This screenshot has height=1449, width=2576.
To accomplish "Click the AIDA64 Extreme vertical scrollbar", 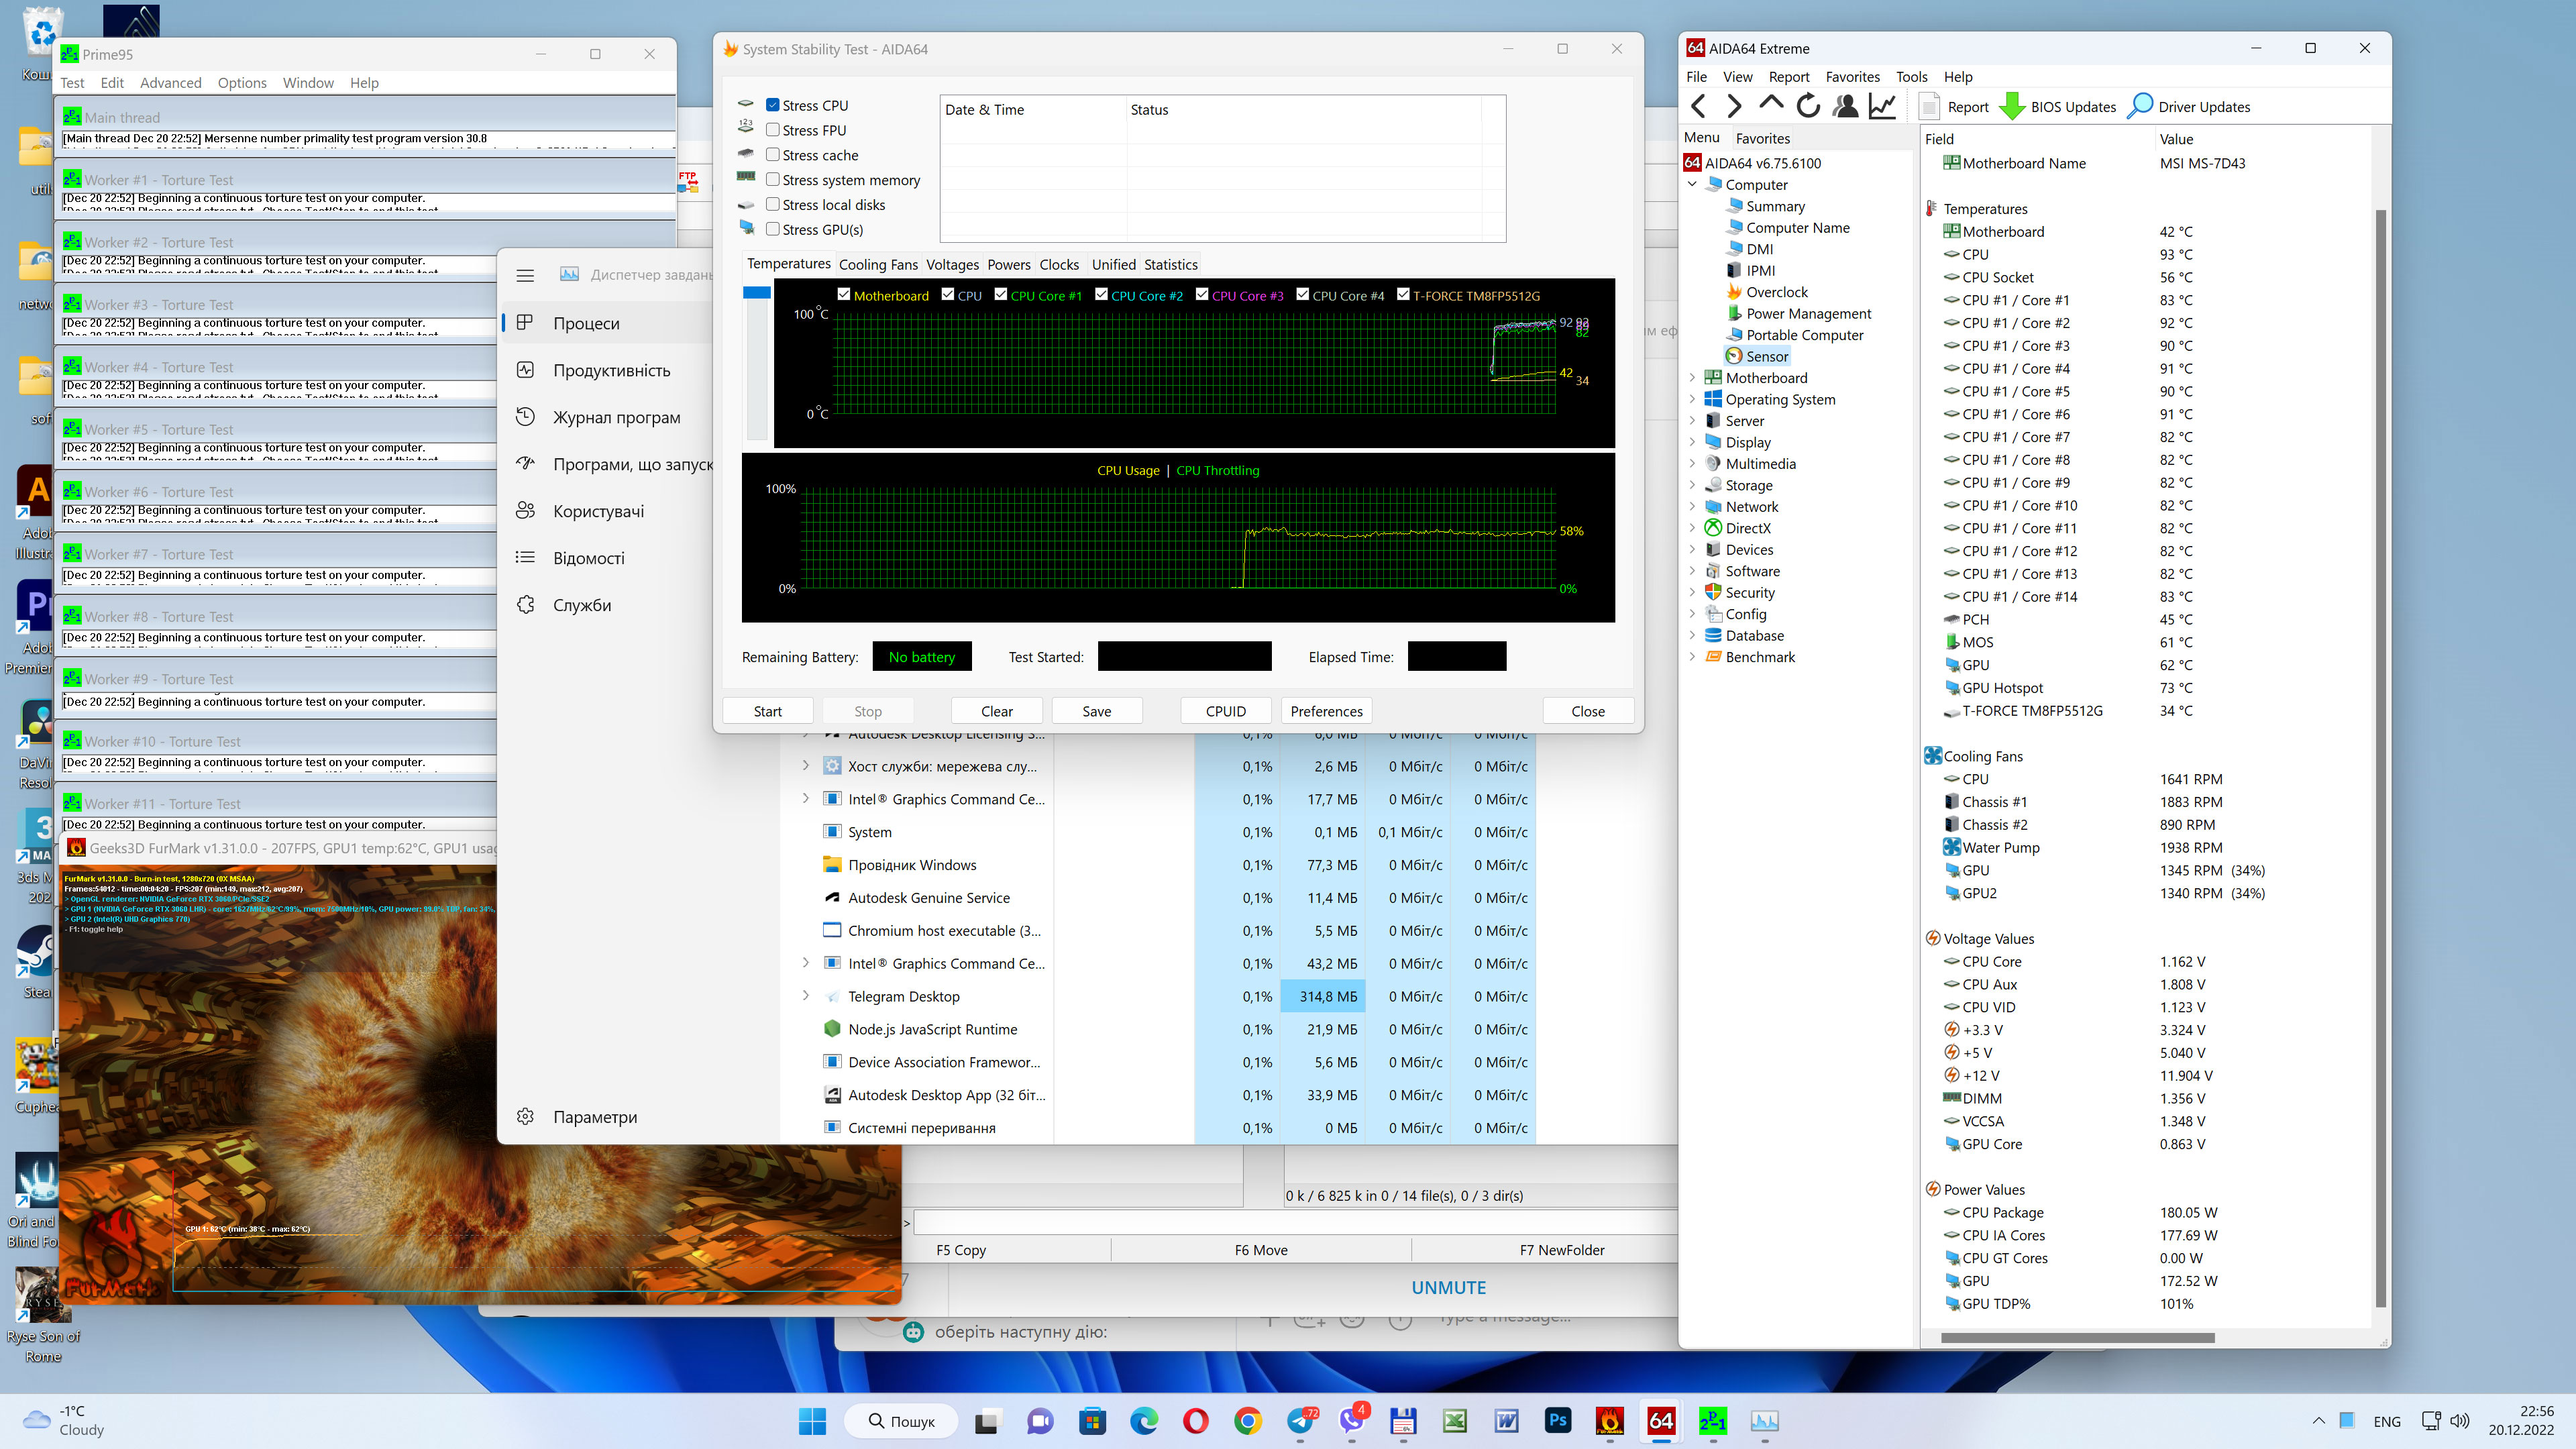I will coord(2380,758).
